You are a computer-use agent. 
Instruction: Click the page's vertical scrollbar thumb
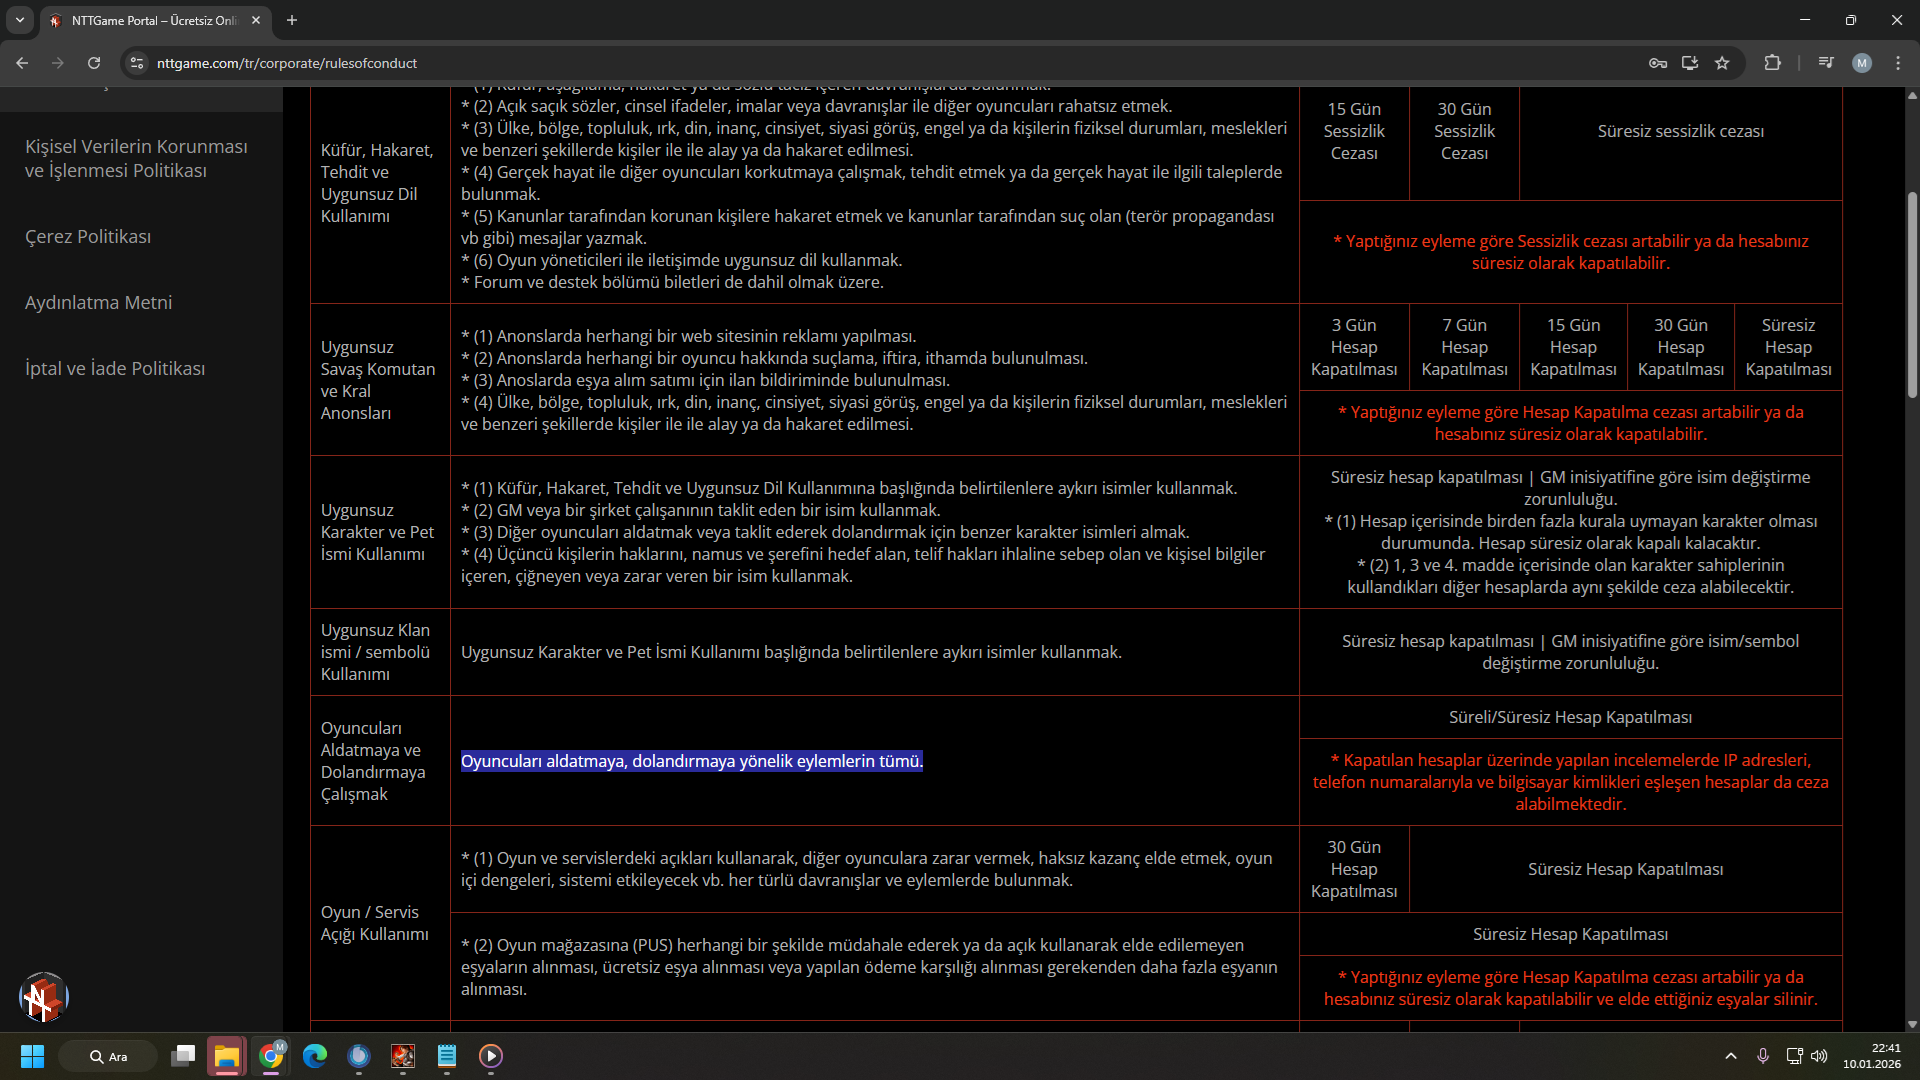pos(1912,295)
